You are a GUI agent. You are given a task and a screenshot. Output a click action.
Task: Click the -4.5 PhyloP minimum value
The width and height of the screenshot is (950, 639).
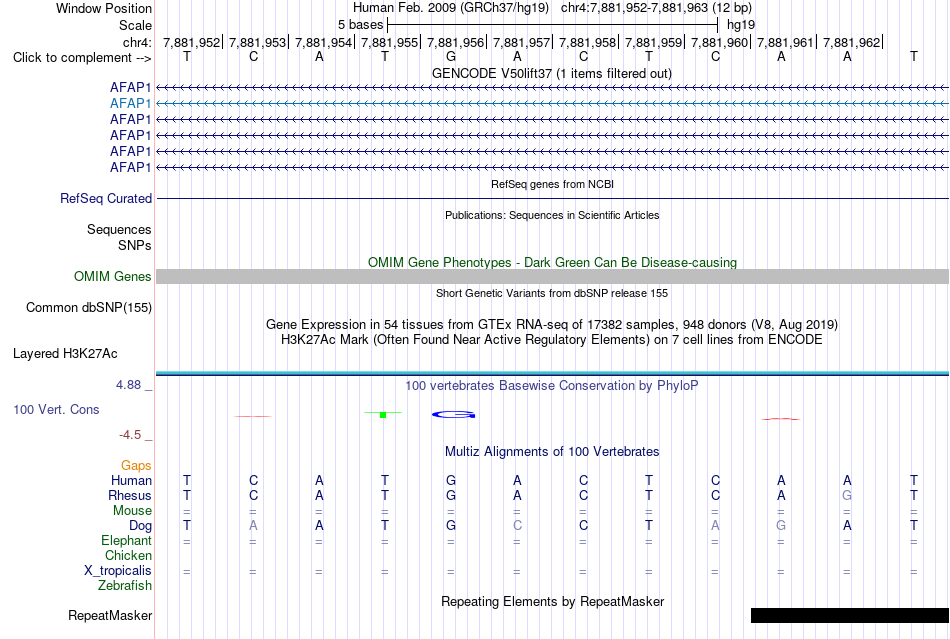130,435
